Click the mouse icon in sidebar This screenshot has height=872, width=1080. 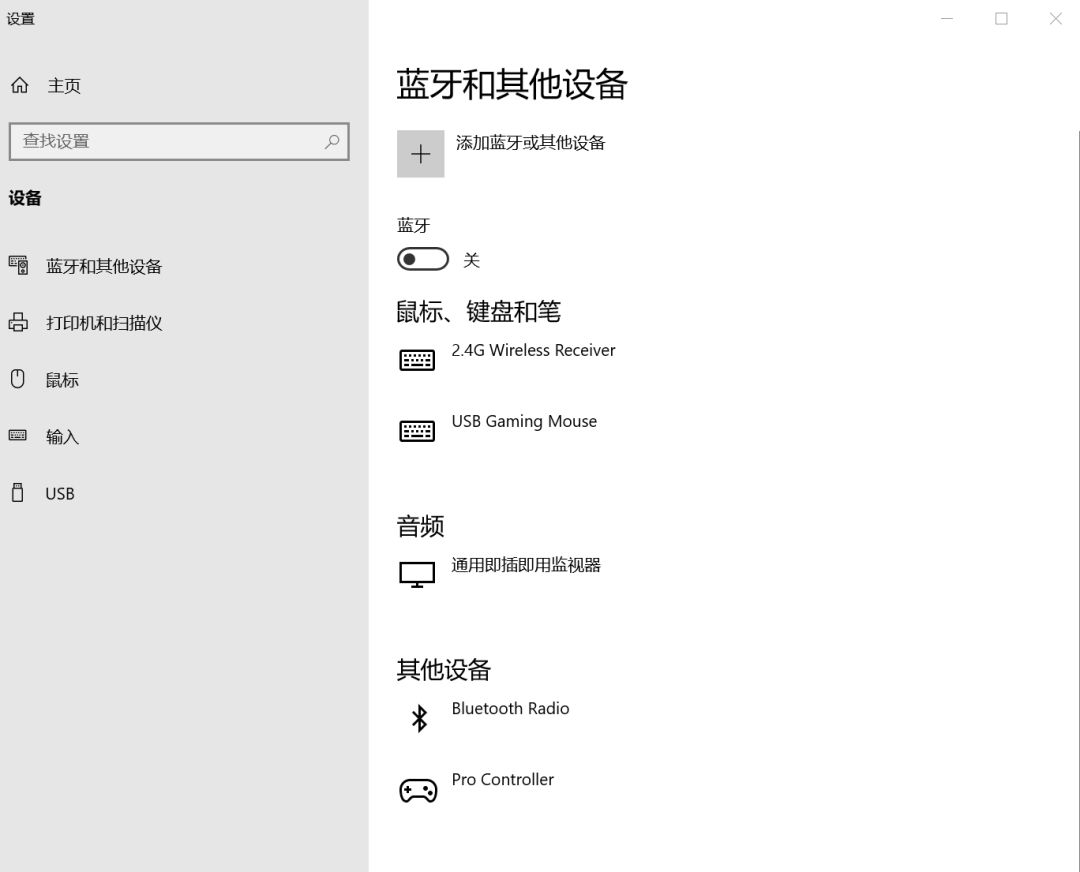click(18, 379)
